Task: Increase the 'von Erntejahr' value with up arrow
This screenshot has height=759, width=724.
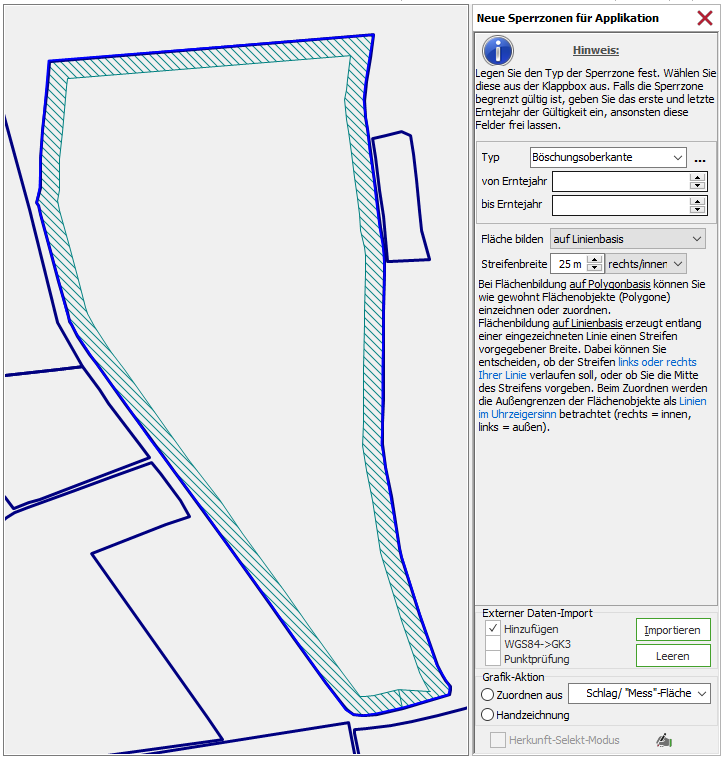Action: click(698, 177)
